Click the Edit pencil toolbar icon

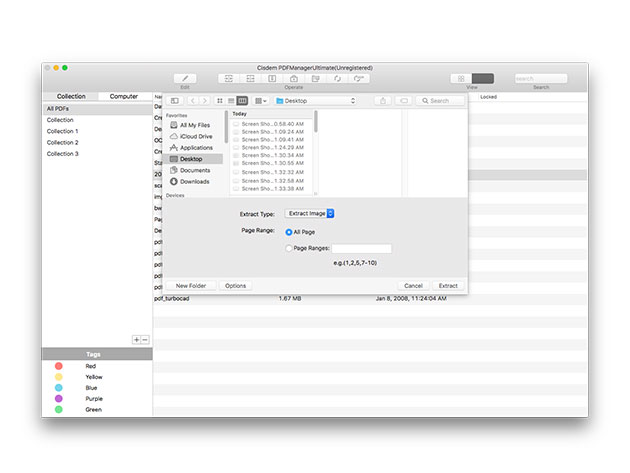[x=185, y=78]
